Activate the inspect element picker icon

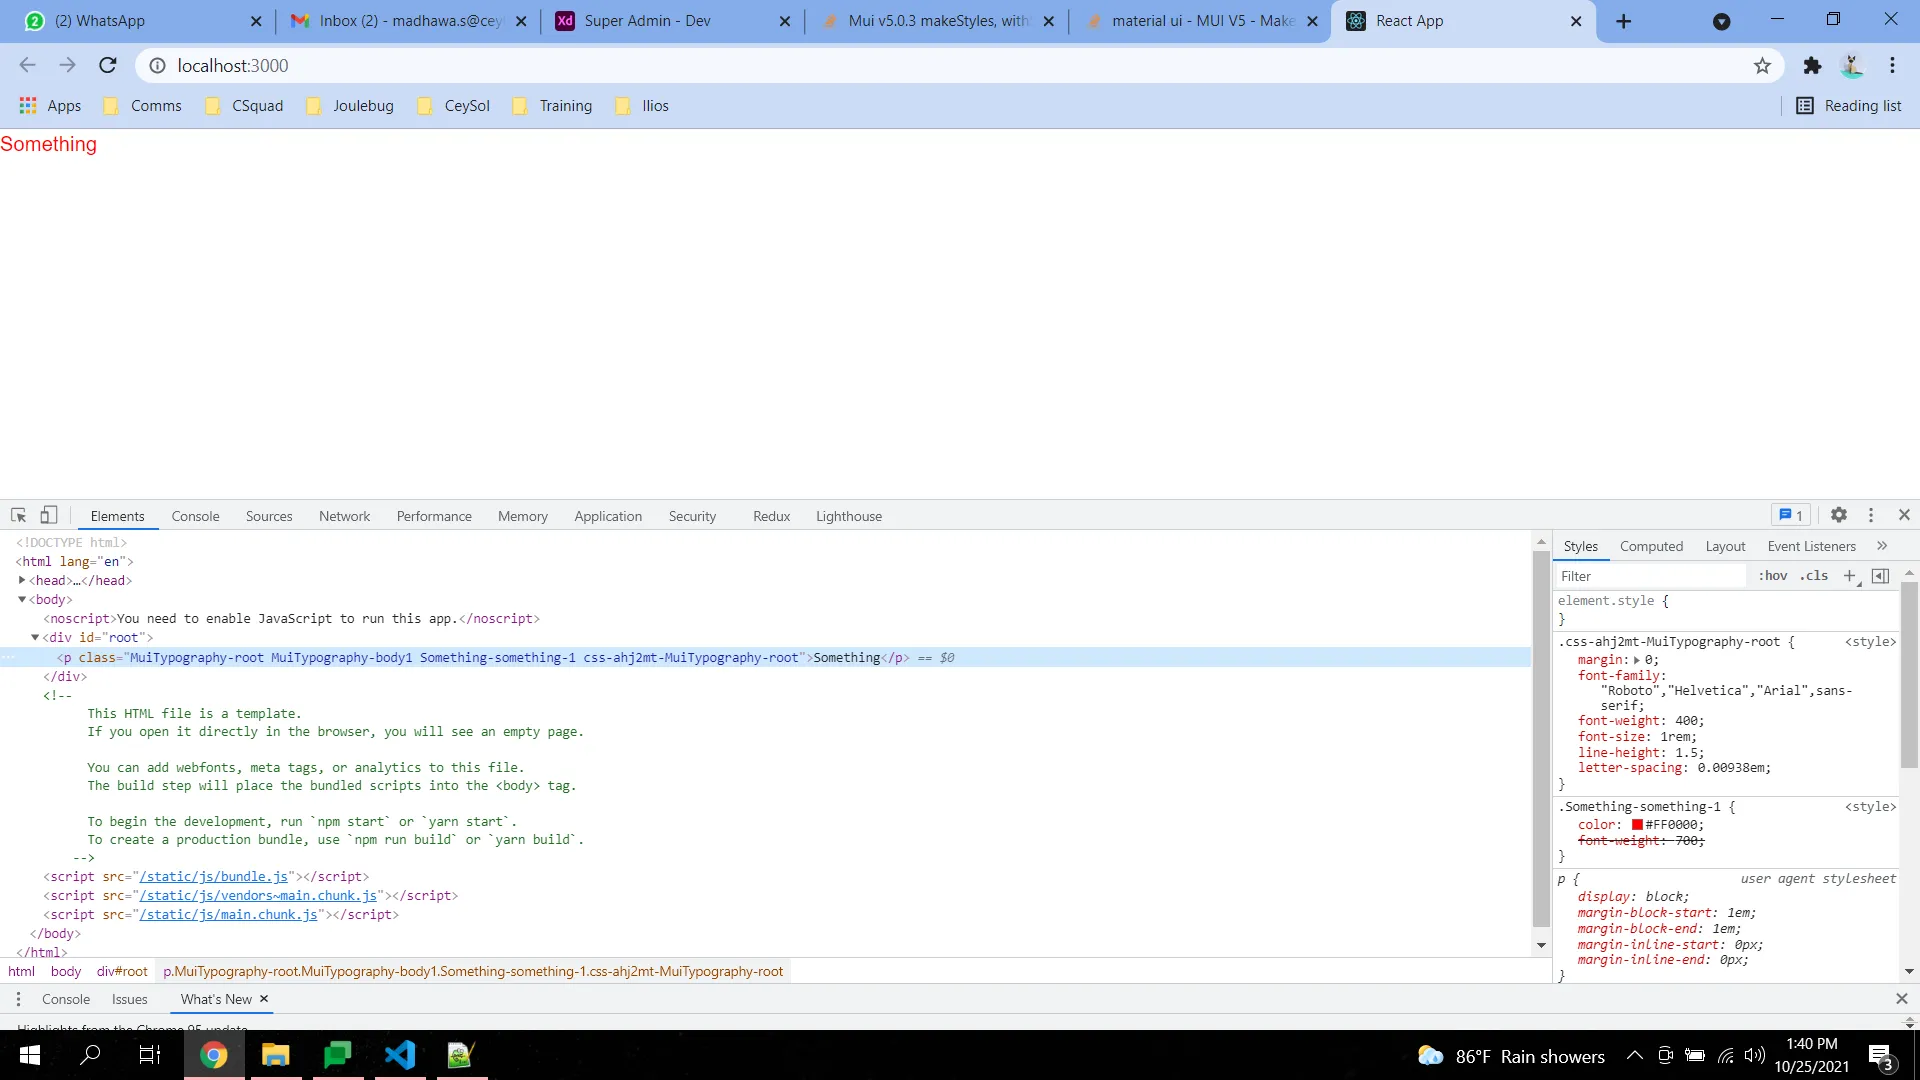pyautogui.click(x=18, y=515)
